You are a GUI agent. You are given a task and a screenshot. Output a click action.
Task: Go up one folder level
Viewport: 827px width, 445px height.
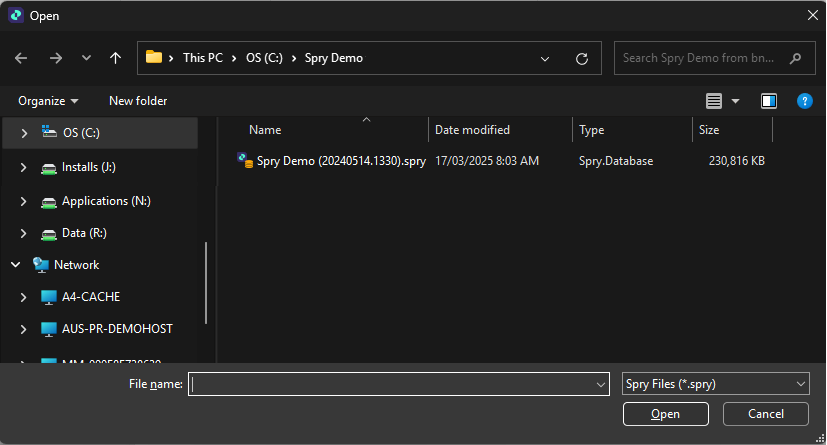point(115,58)
